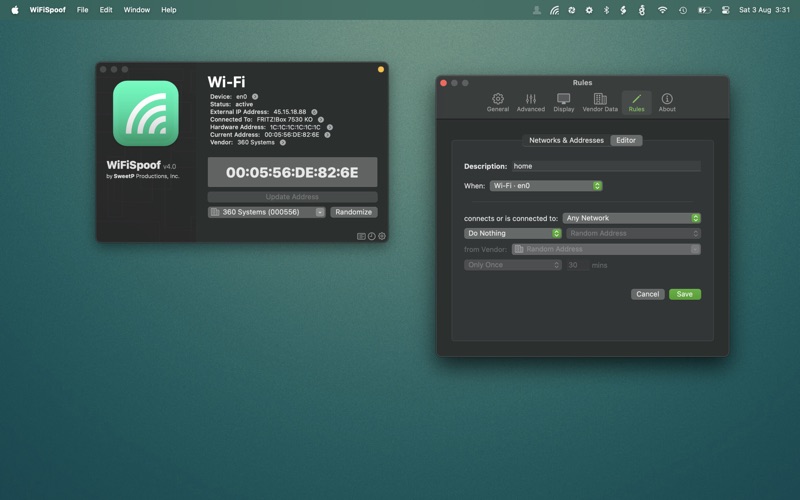Screen dimensions: 800x500
Task: Click the lightning bolt icon in menu bar
Action: pos(623,10)
